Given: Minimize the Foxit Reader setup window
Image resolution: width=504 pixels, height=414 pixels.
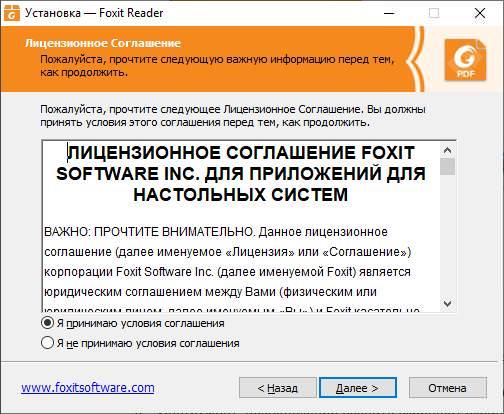Looking at the screenshot, I should tap(389, 13).
